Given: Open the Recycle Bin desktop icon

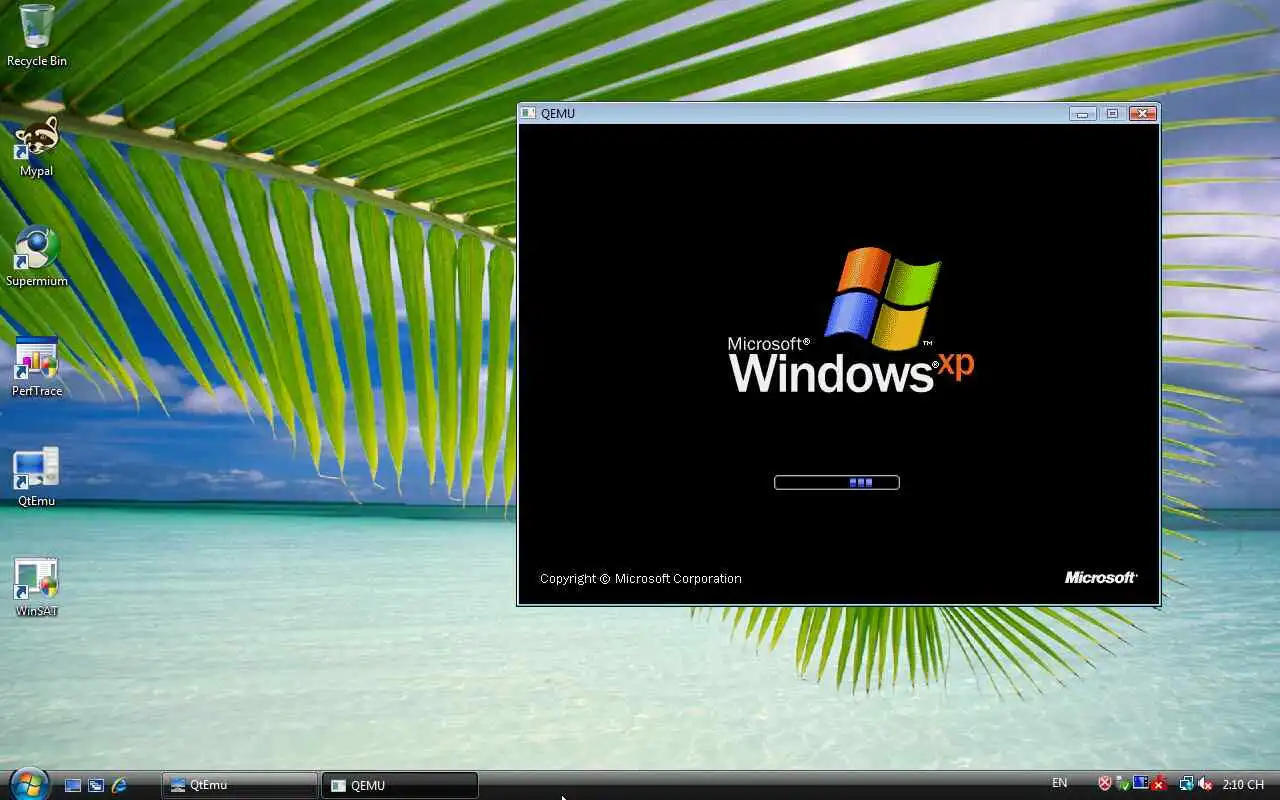Looking at the screenshot, I should (37, 35).
